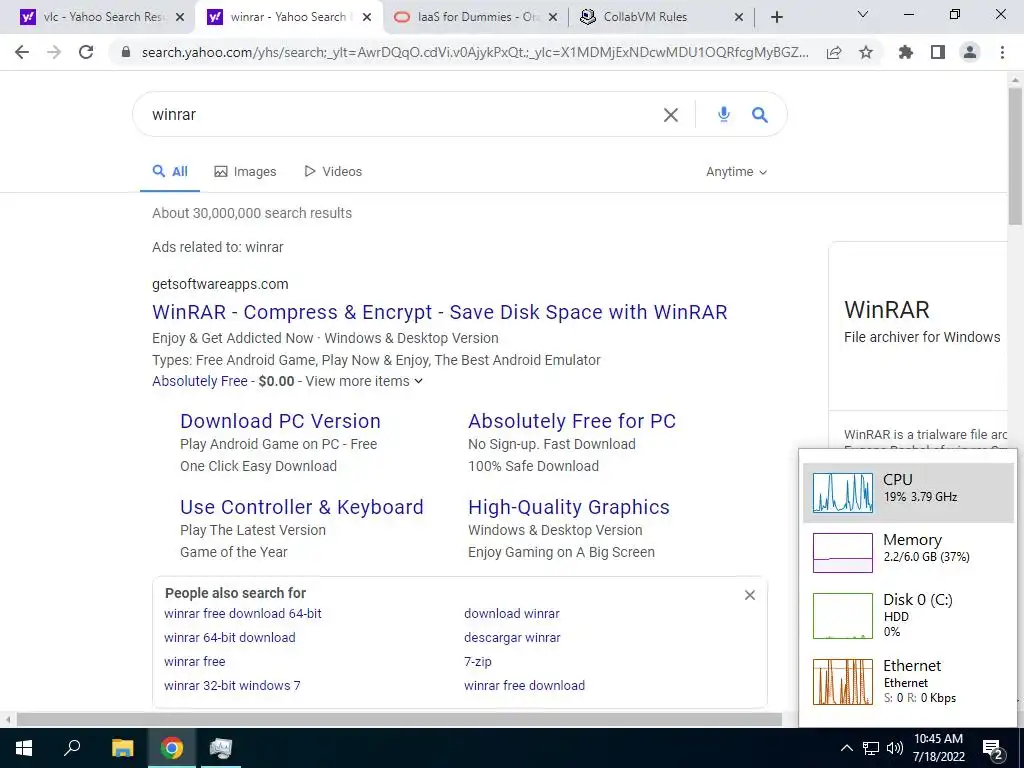Click the descargar winrar suggestion

coord(512,638)
